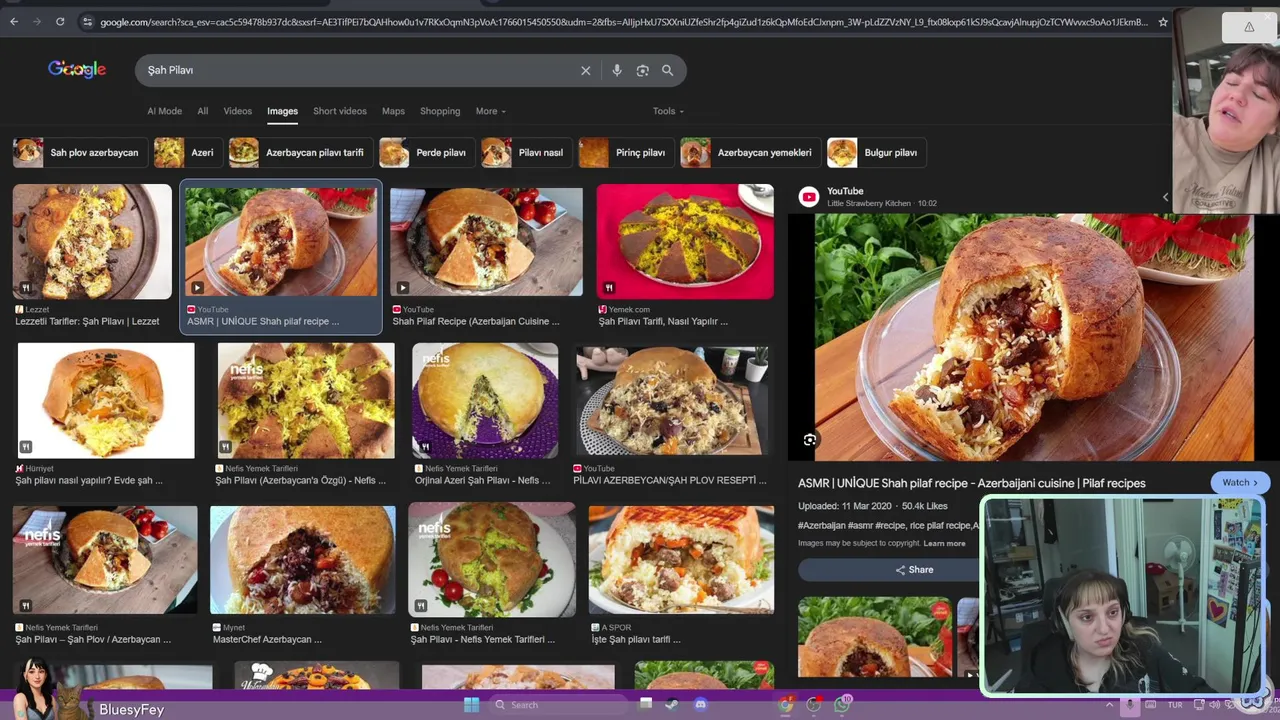Clear the search box with the X icon

pos(586,70)
